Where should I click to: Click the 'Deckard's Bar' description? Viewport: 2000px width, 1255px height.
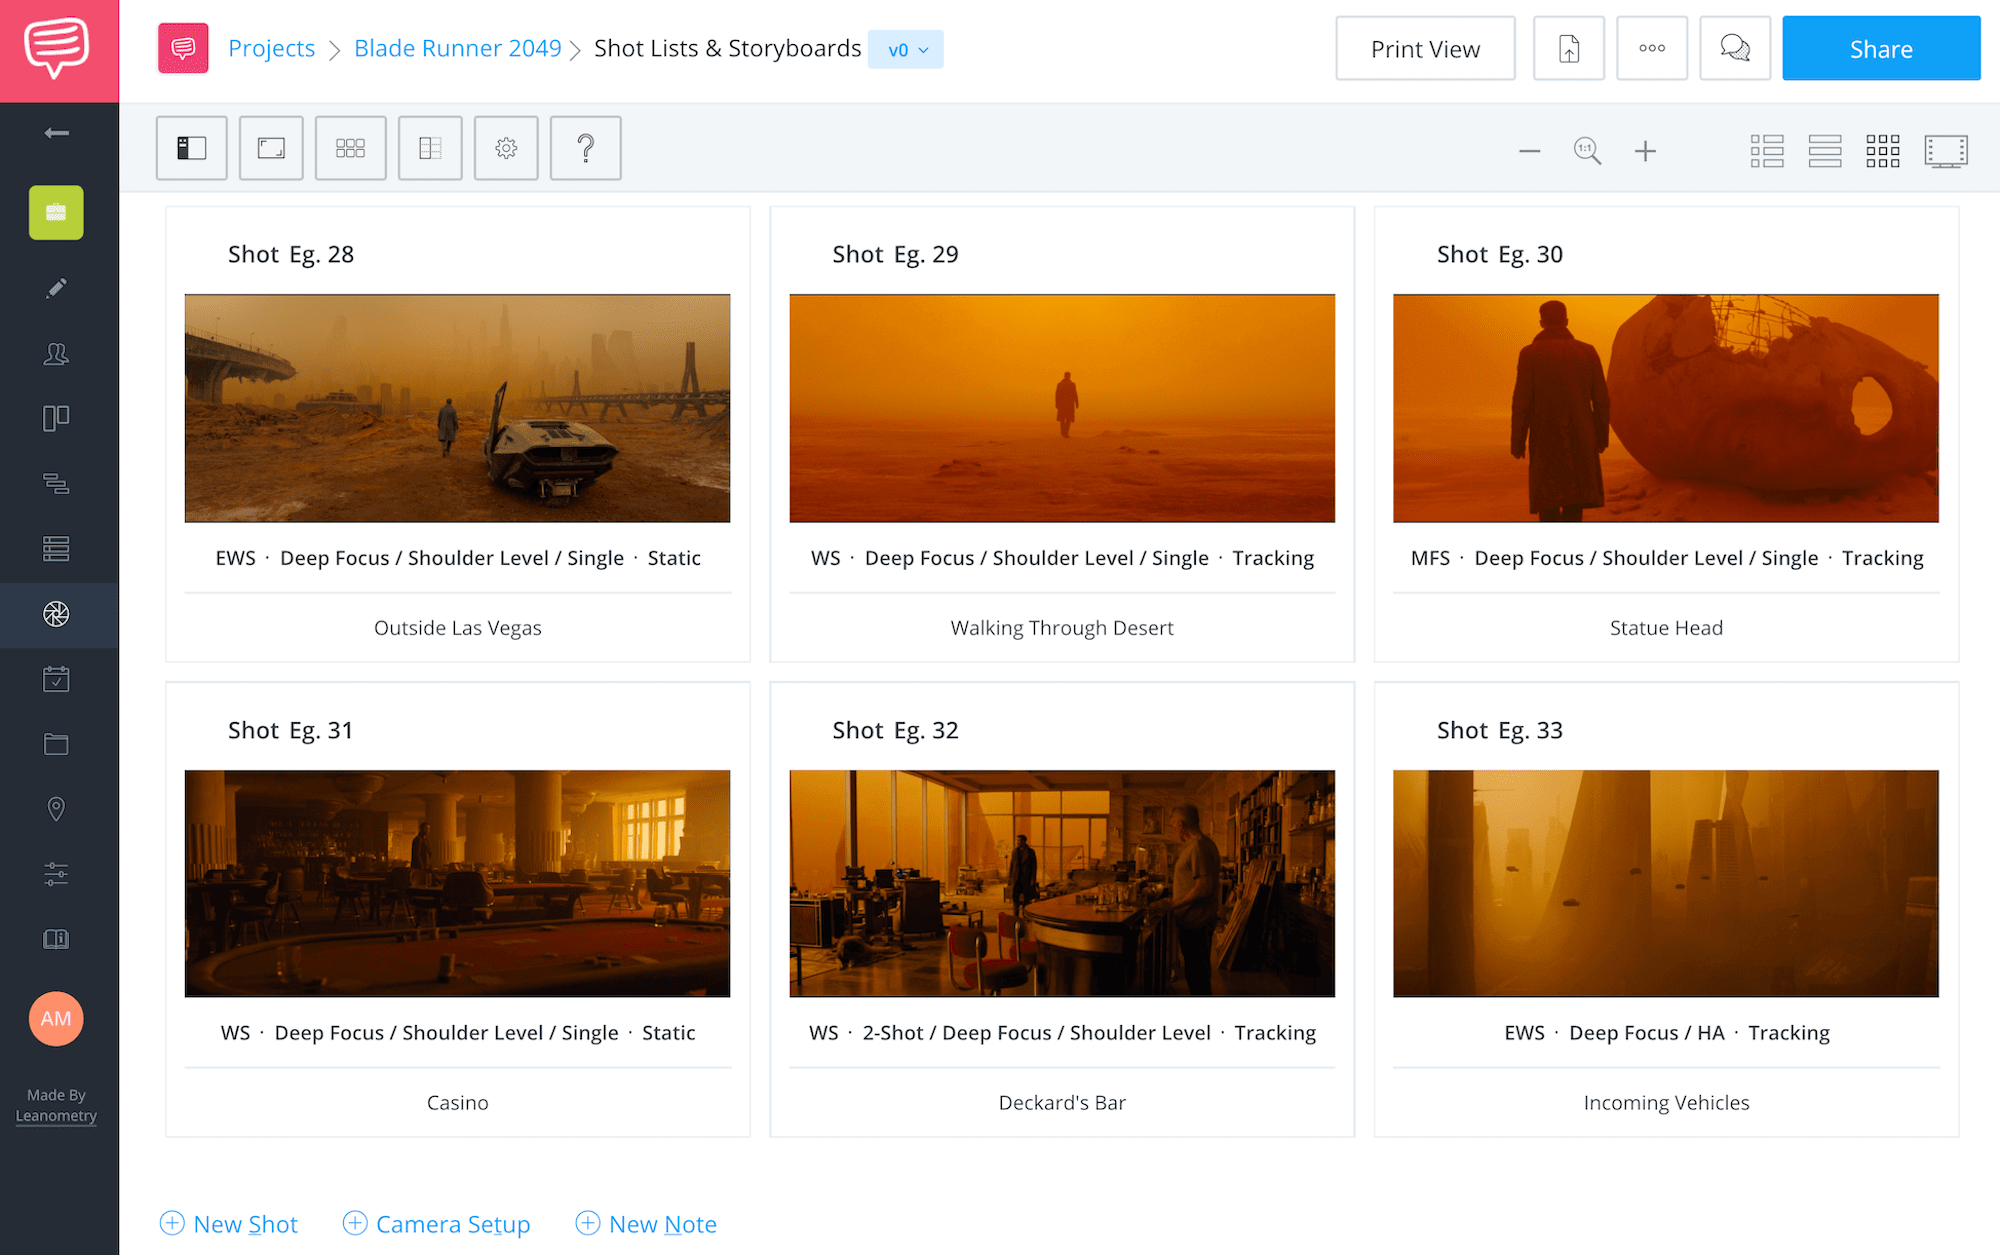tap(1062, 1103)
